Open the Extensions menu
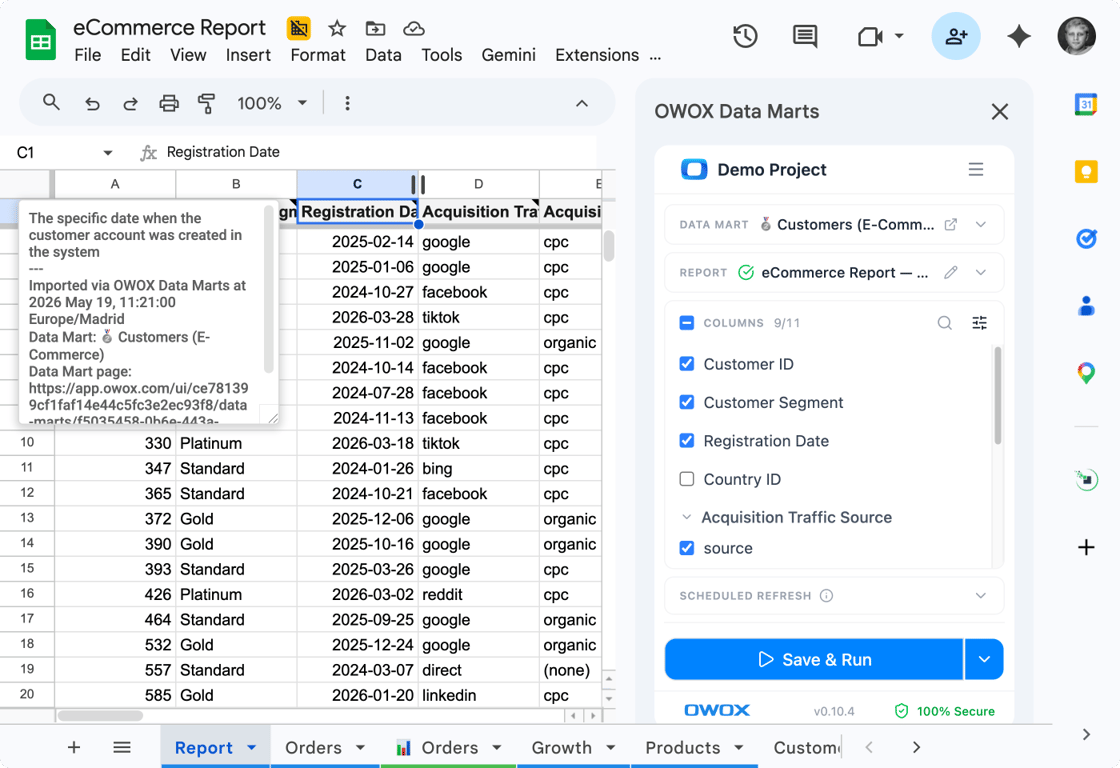The height and width of the screenshot is (768, 1120). (597, 55)
